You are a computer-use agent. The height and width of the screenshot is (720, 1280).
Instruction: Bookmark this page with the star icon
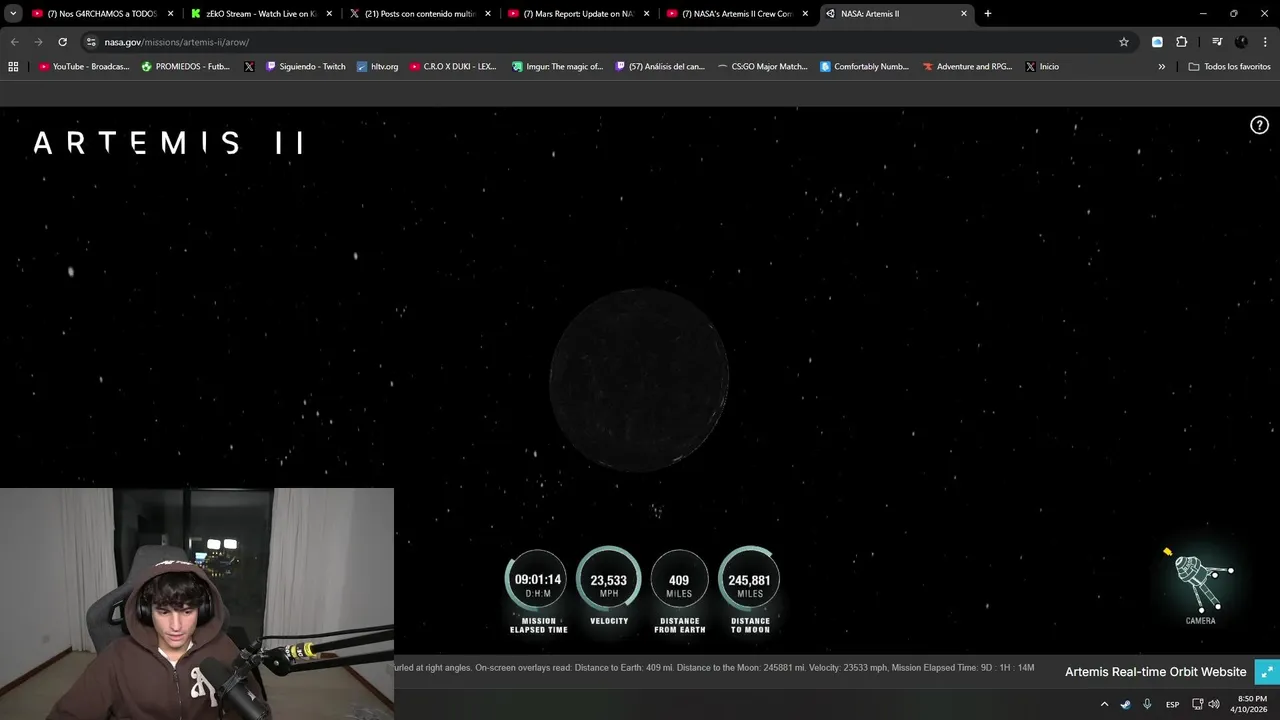[x=1124, y=42]
